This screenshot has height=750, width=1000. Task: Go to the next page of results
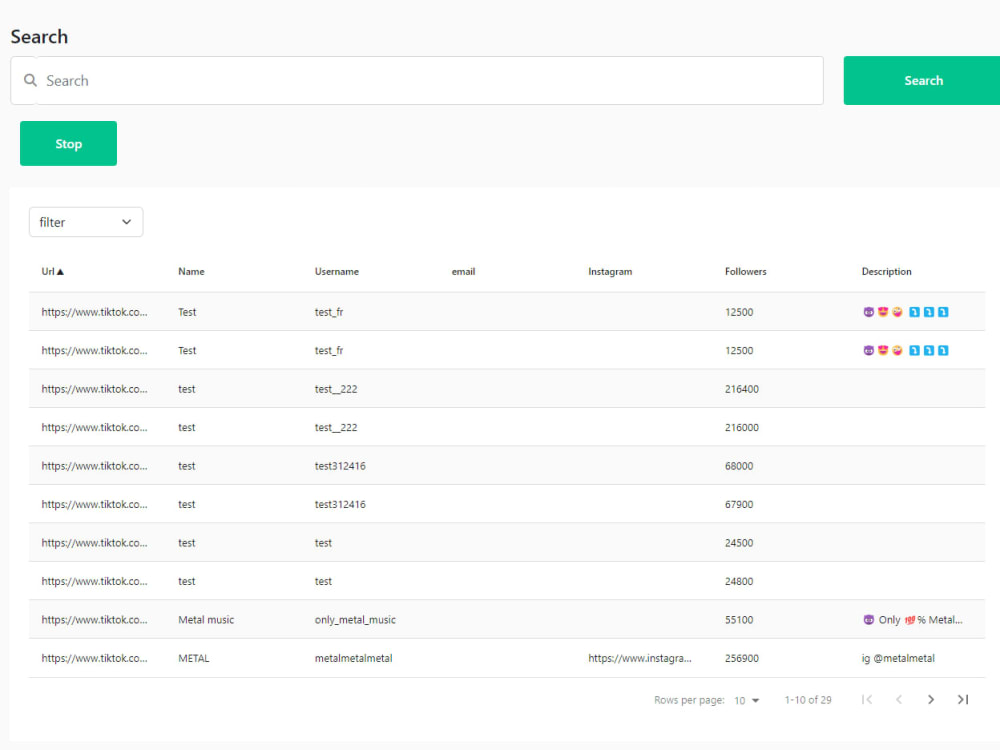(x=931, y=699)
